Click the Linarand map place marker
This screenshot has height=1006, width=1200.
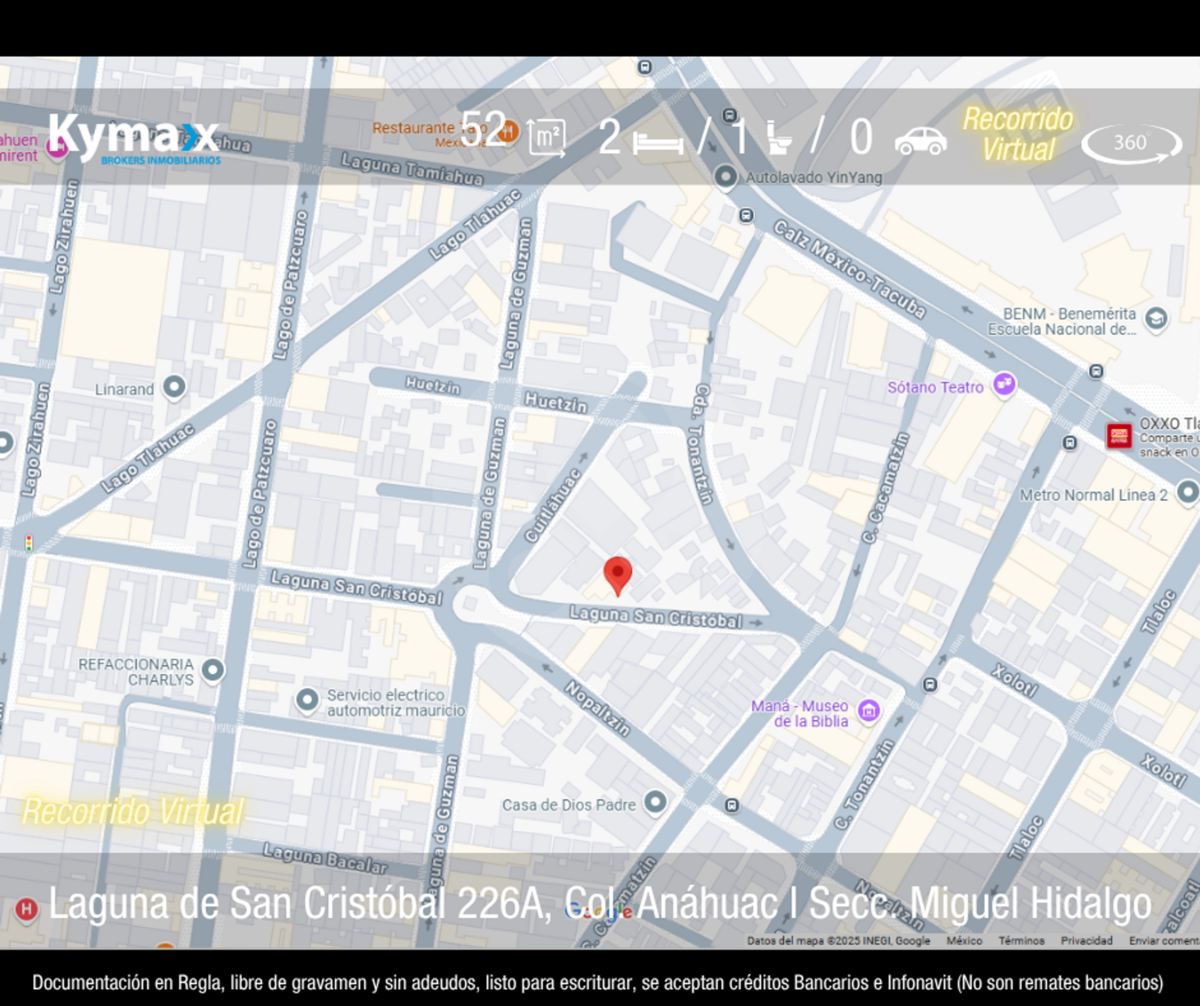click(175, 386)
